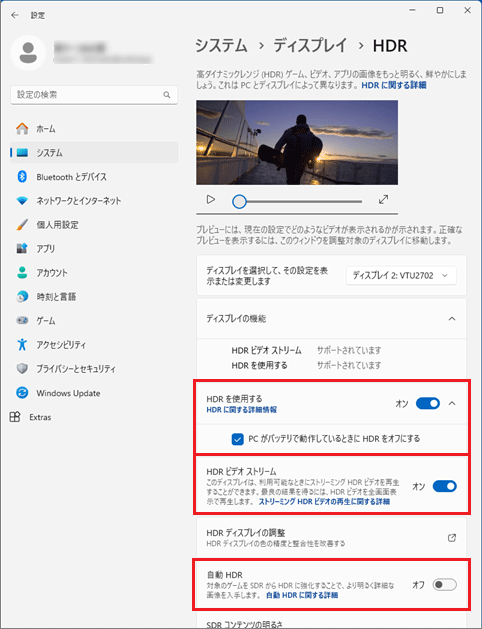Click the Windows Update sync icon
Screen dimensions: 482x629
pyautogui.click(x=22, y=393)
